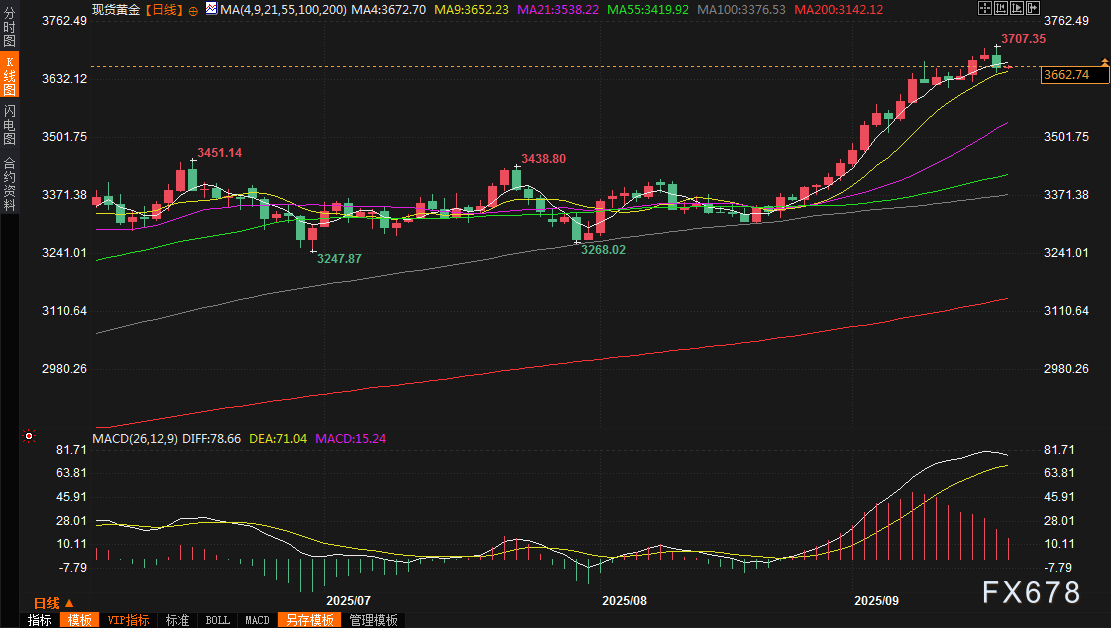Image resolution: width=1111 pixels, height=628 pixels.
Task: Click the red sun icon beside MACD panel
Action: (29, 436)
